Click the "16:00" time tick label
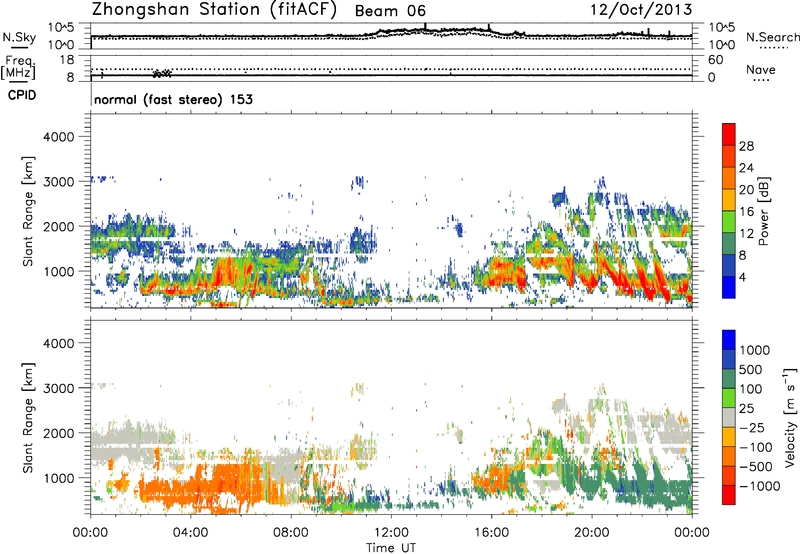The image size is (800, 554). pos(491,533)
